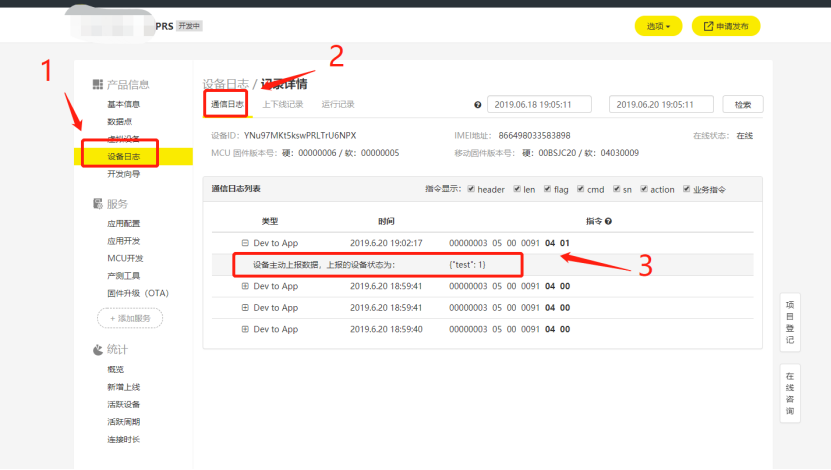Uncheck the header checkbox
Screen dimensions: 831x470
(x=472, y=189)
